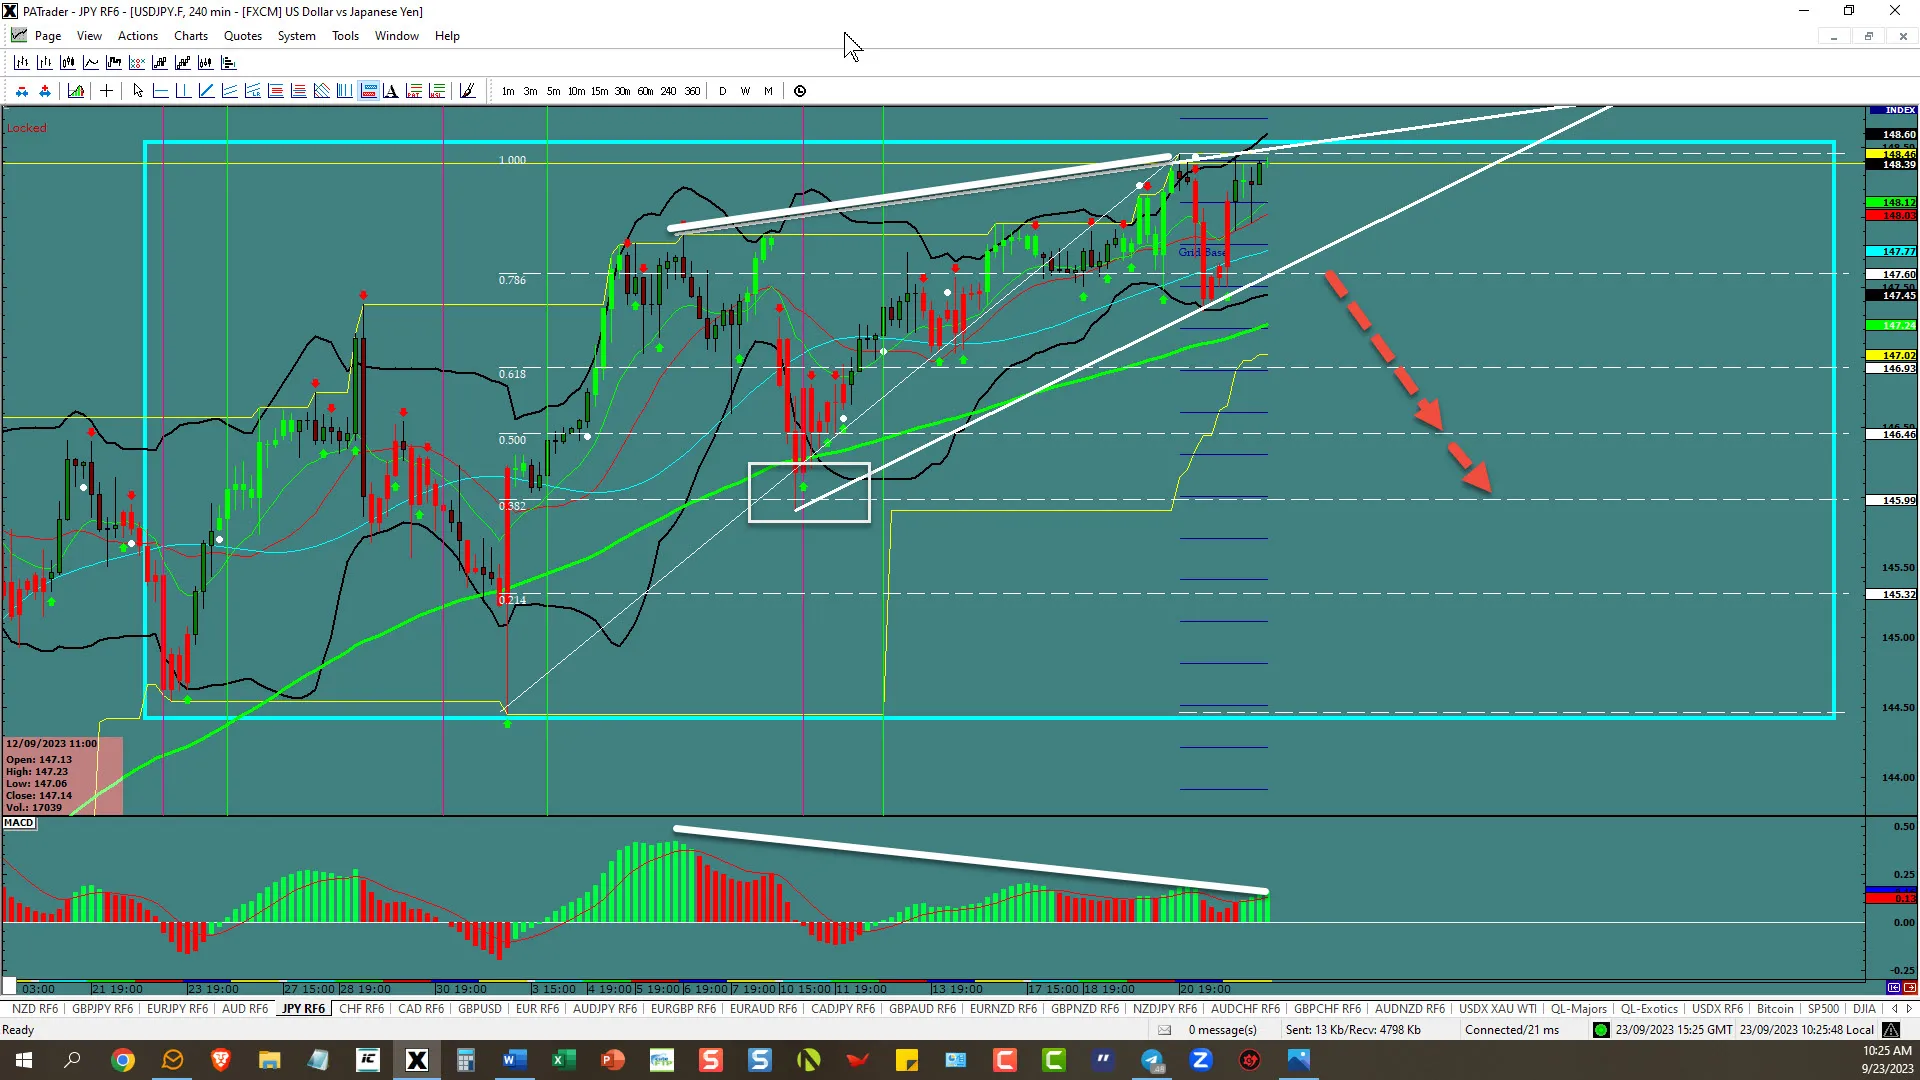Screen dimensions: 1920x1080
Task: Open the Charts menu
Action: point(190,36)
